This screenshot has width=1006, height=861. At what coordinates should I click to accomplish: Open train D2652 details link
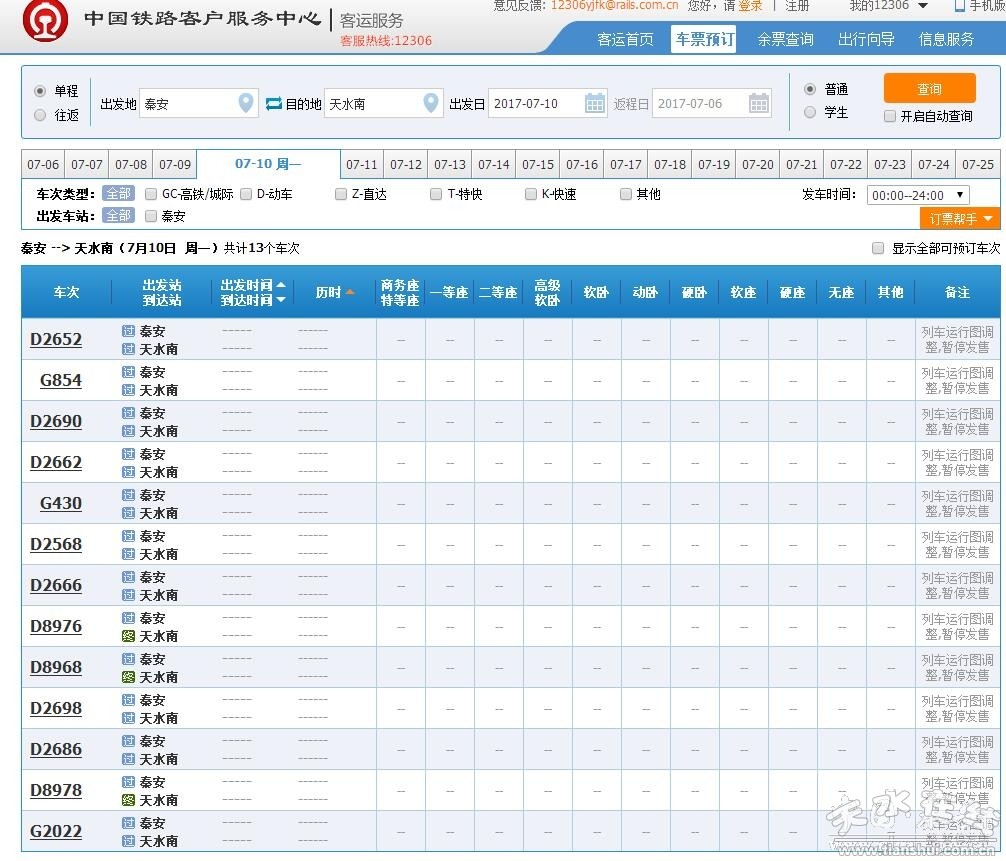pos(56,339)
